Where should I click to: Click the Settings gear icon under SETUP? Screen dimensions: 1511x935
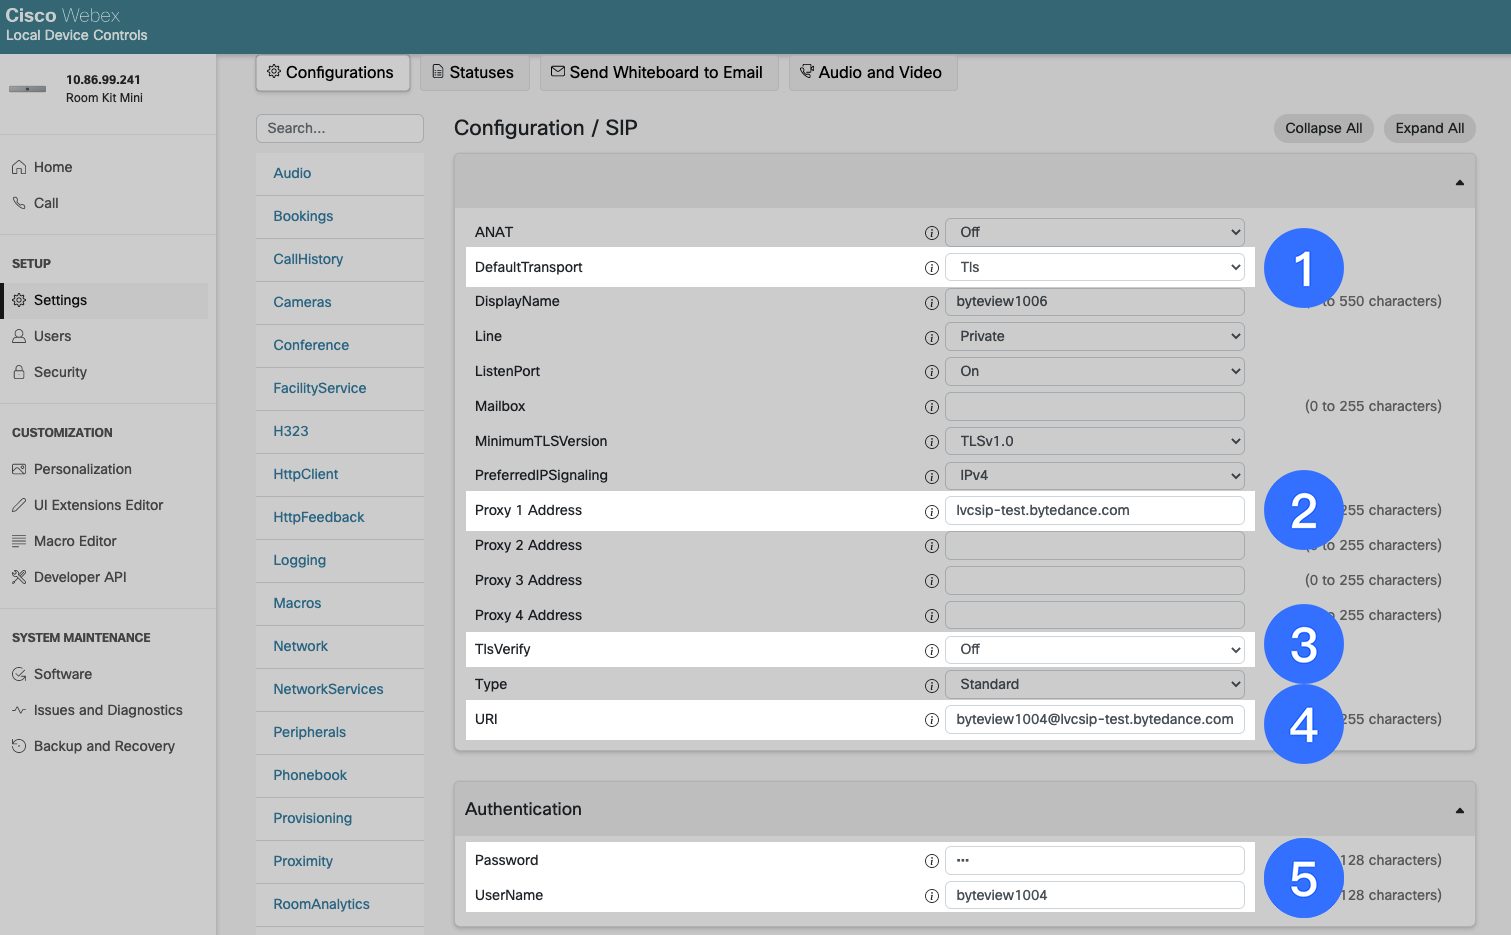click(19, 300)
